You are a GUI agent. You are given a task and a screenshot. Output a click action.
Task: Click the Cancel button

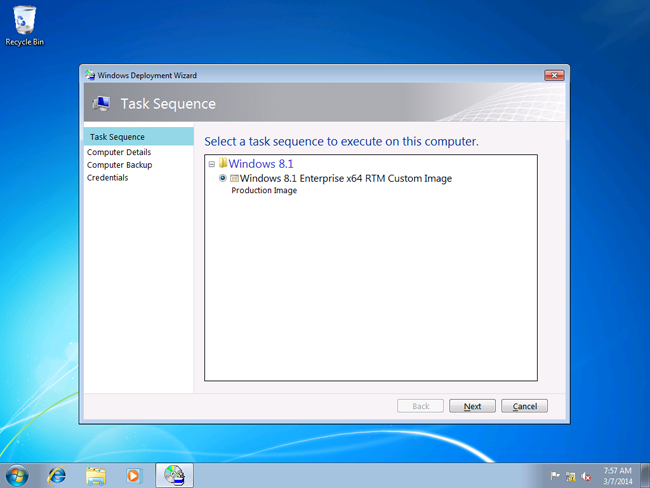(524, 406)
